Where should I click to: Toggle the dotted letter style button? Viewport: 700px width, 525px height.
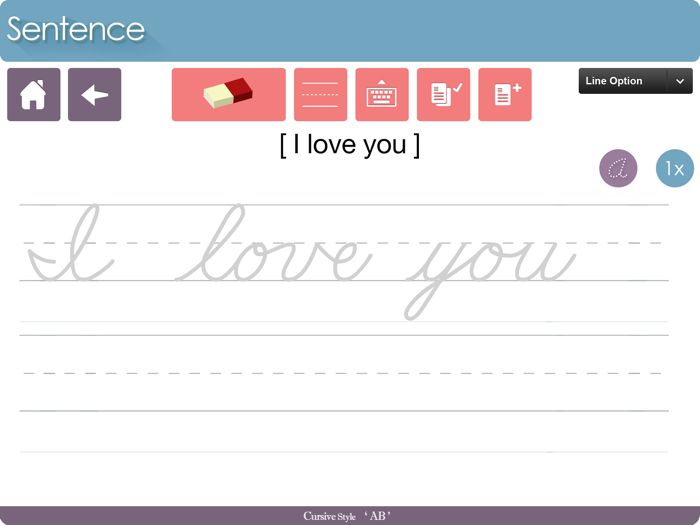[x=618, y=168]
